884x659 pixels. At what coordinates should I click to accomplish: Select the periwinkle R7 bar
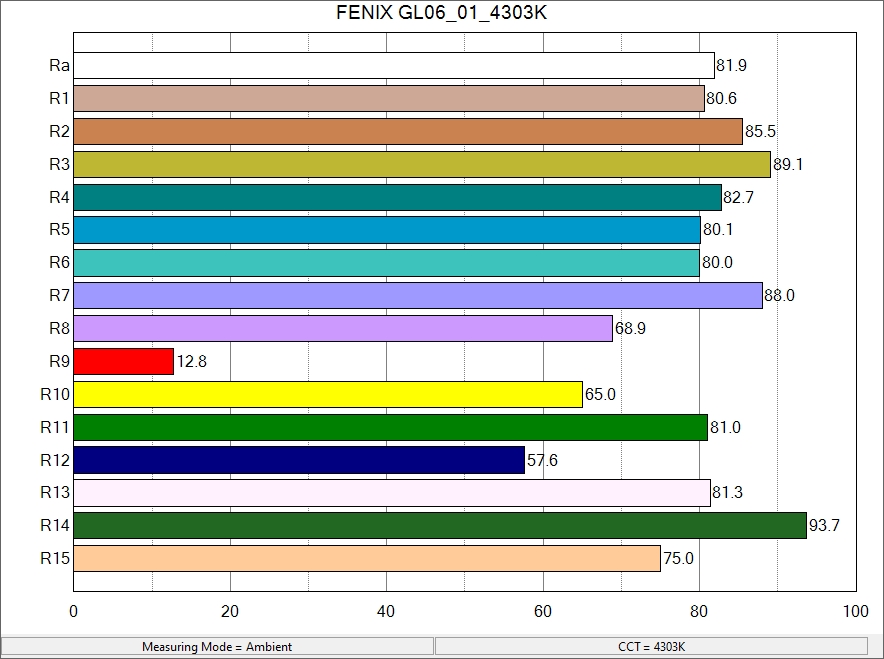tap(418, 296)
